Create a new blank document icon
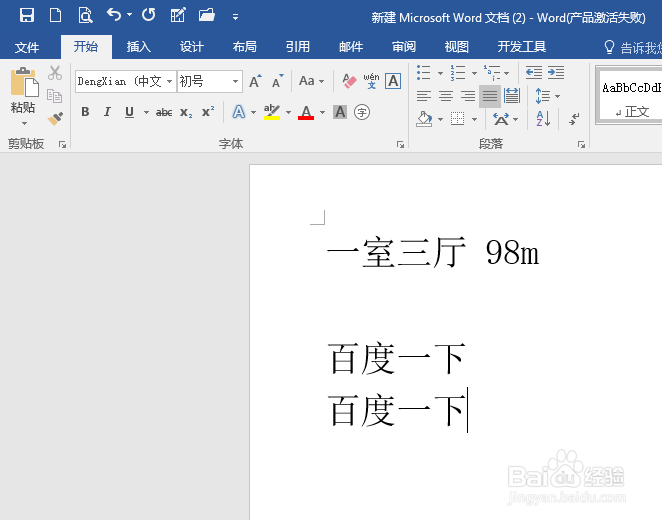The height and width of the screenshot is (520, 662). tap(55, 16)
